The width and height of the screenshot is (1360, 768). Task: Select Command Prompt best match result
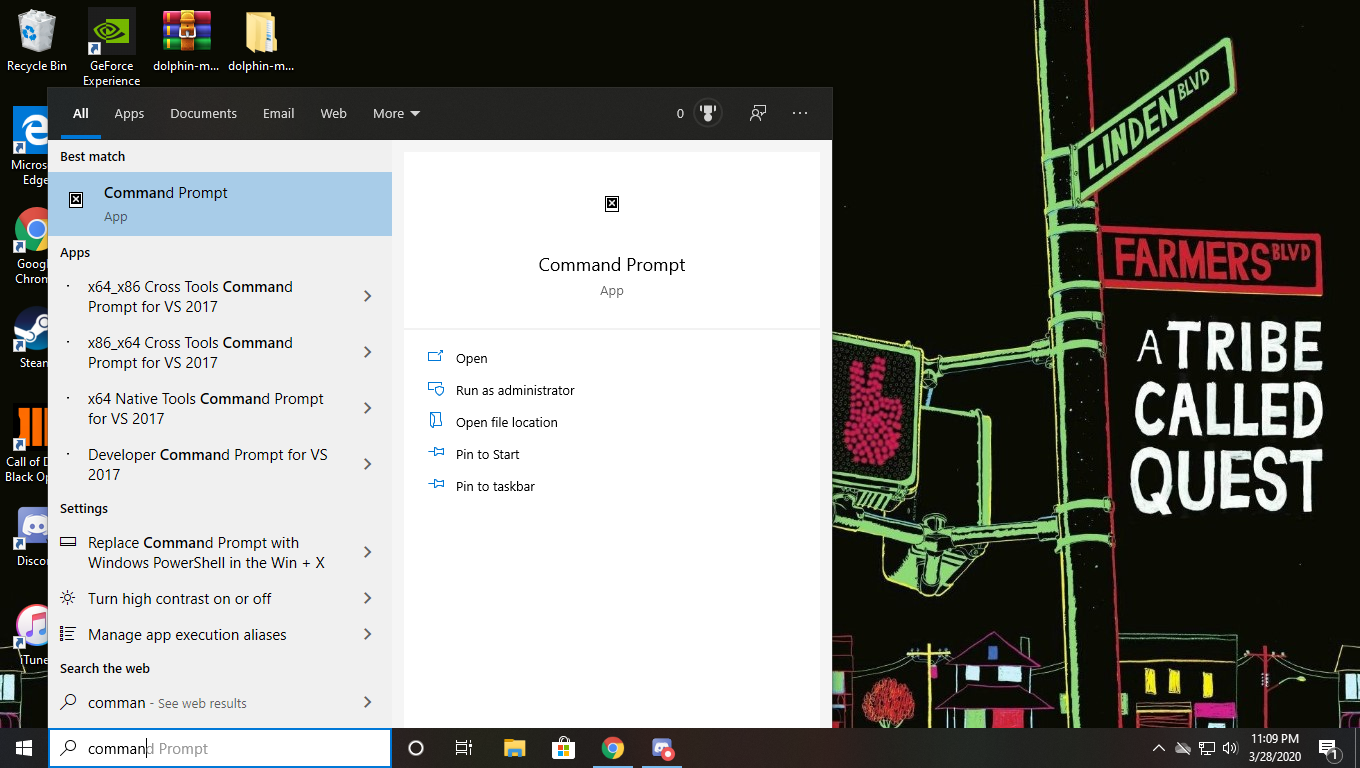tap(220, 204)
